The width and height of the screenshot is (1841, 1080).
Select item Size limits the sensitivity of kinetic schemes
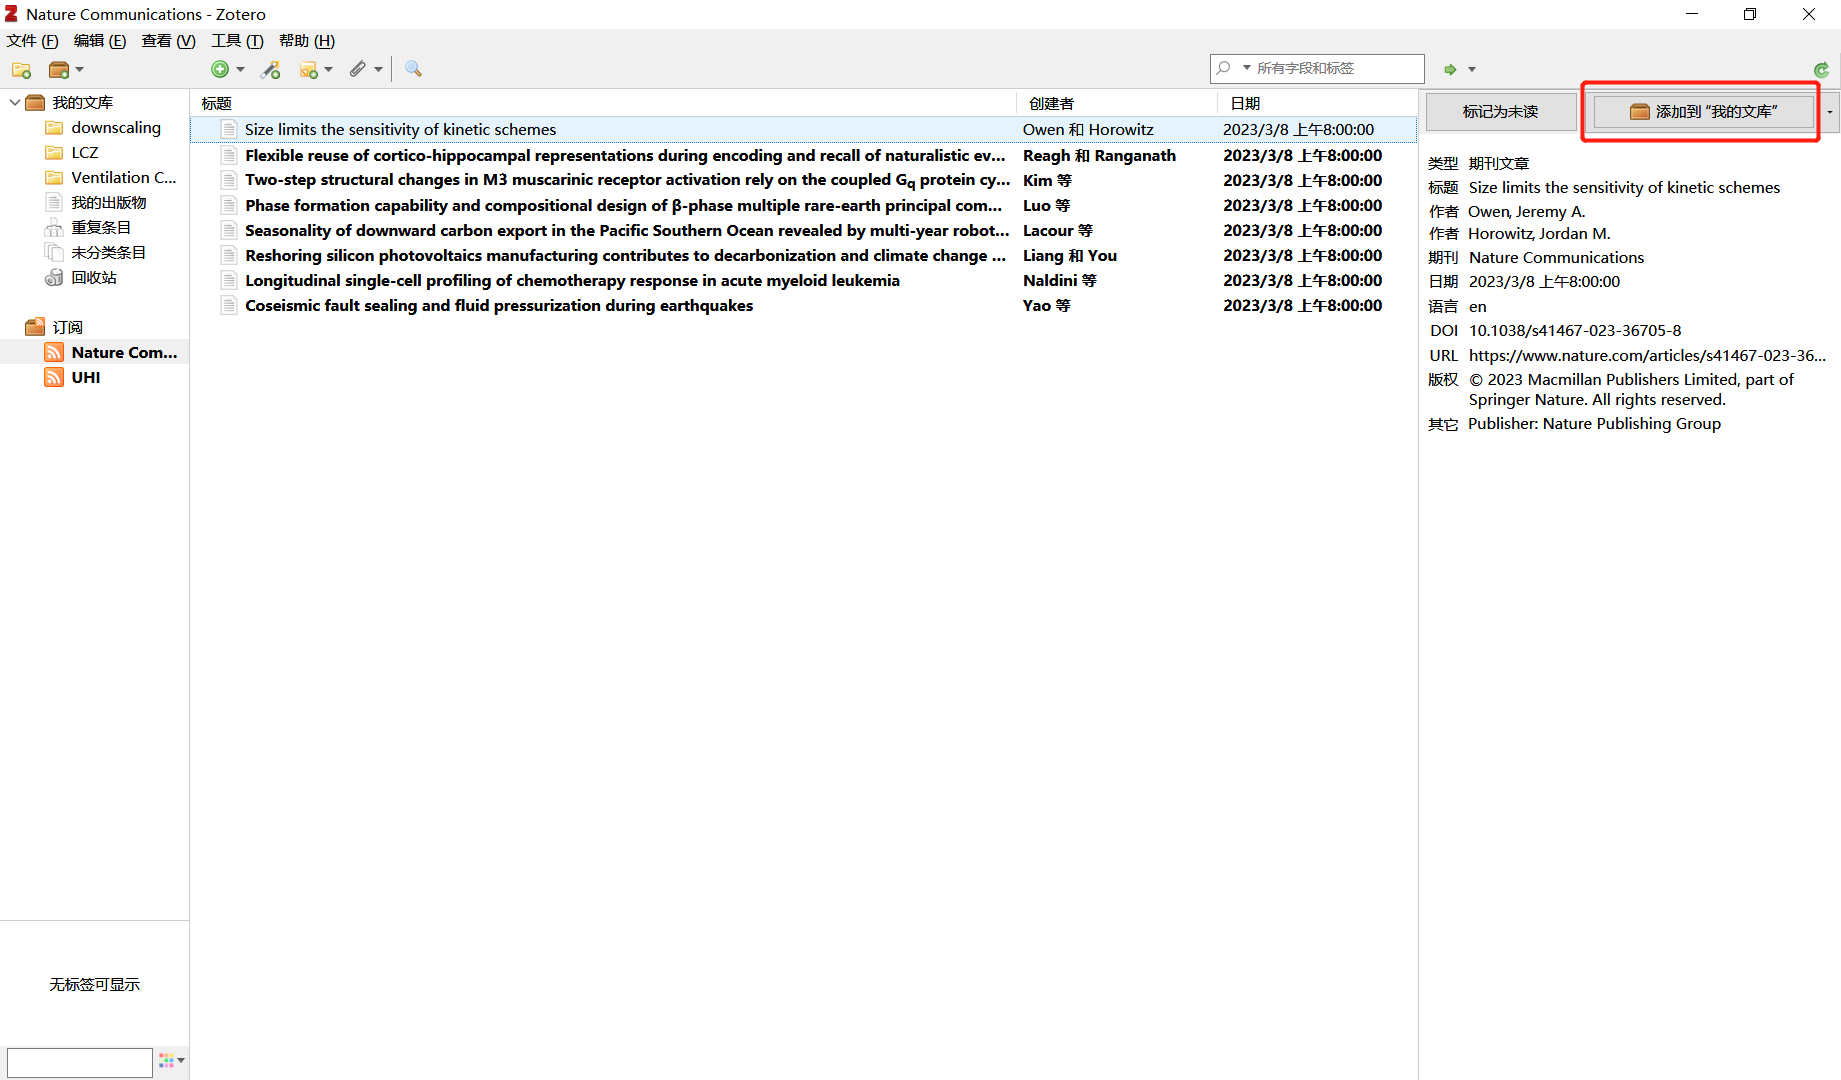pyautogui.click(x=803, y=130)
